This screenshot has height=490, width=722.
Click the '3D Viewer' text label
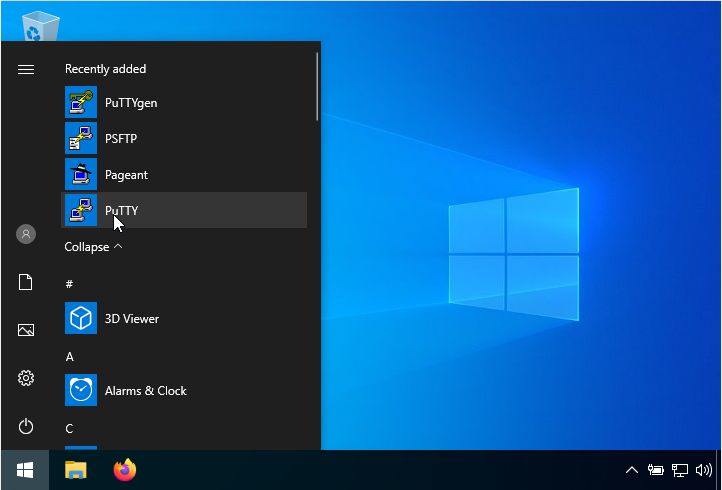click(132, 319)
